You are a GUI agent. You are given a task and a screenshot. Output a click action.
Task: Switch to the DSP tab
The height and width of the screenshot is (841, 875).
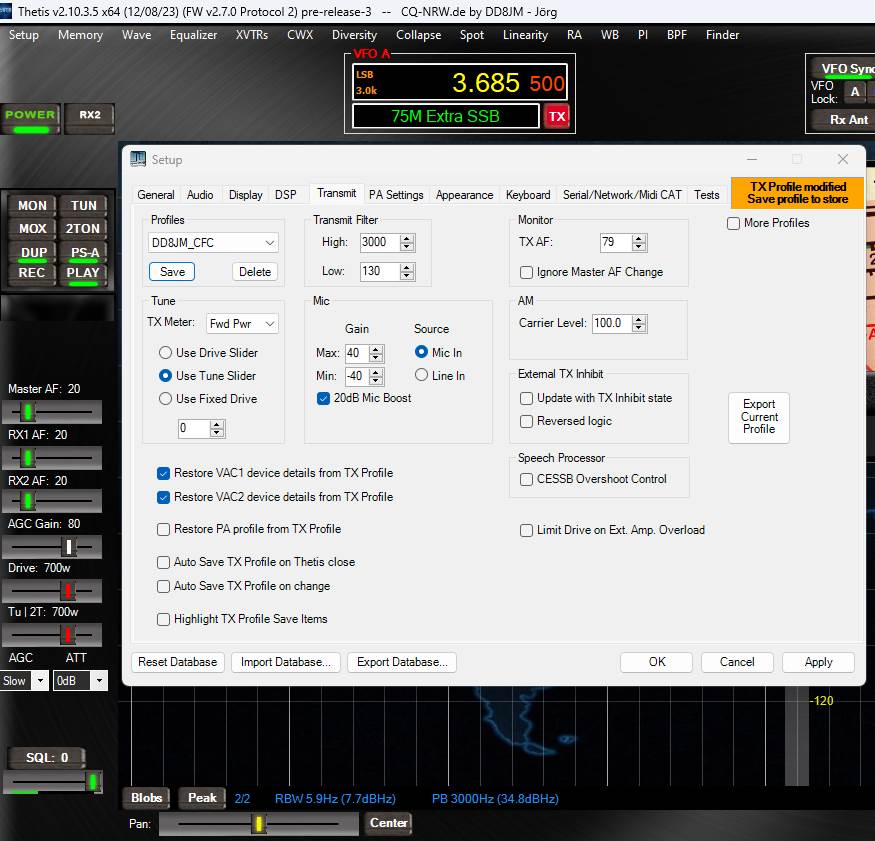click(x=286, y=195)
